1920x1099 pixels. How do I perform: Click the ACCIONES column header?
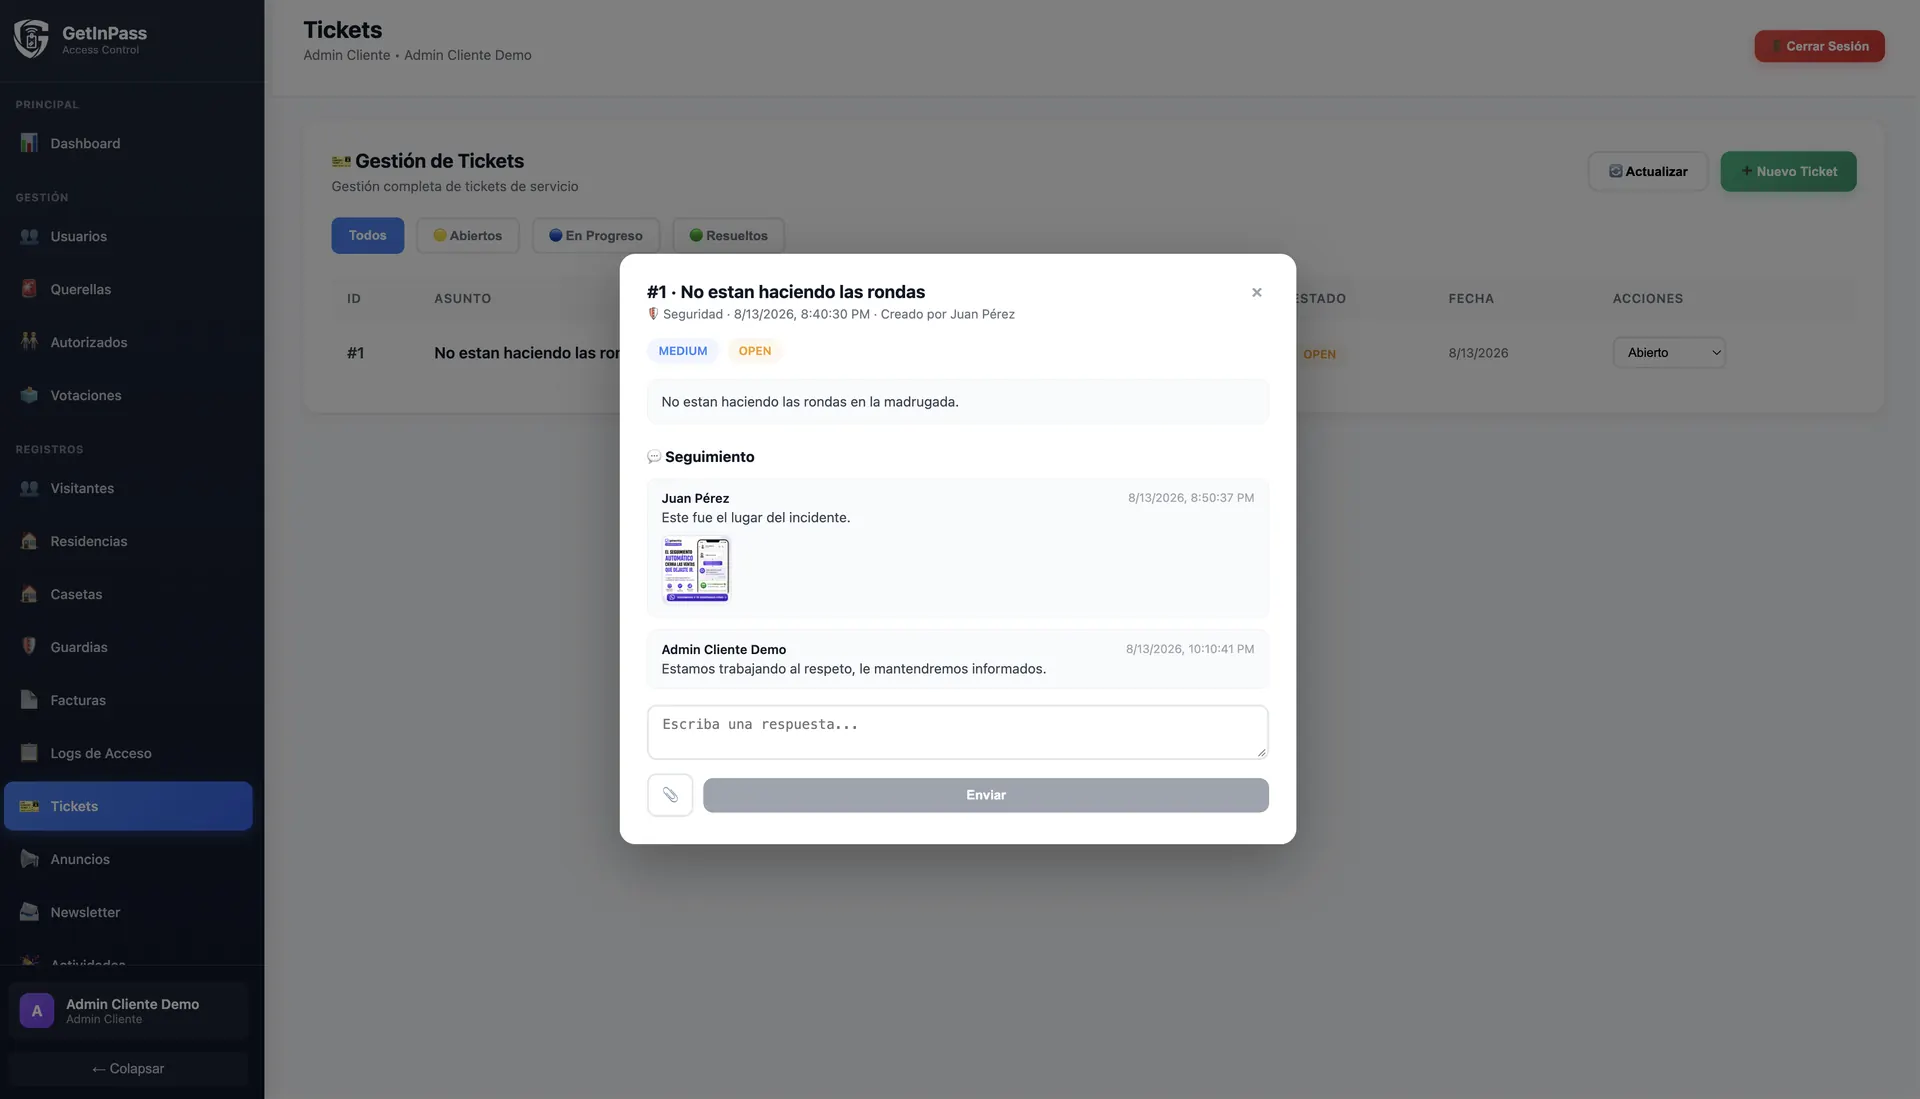coord(1647,298)
